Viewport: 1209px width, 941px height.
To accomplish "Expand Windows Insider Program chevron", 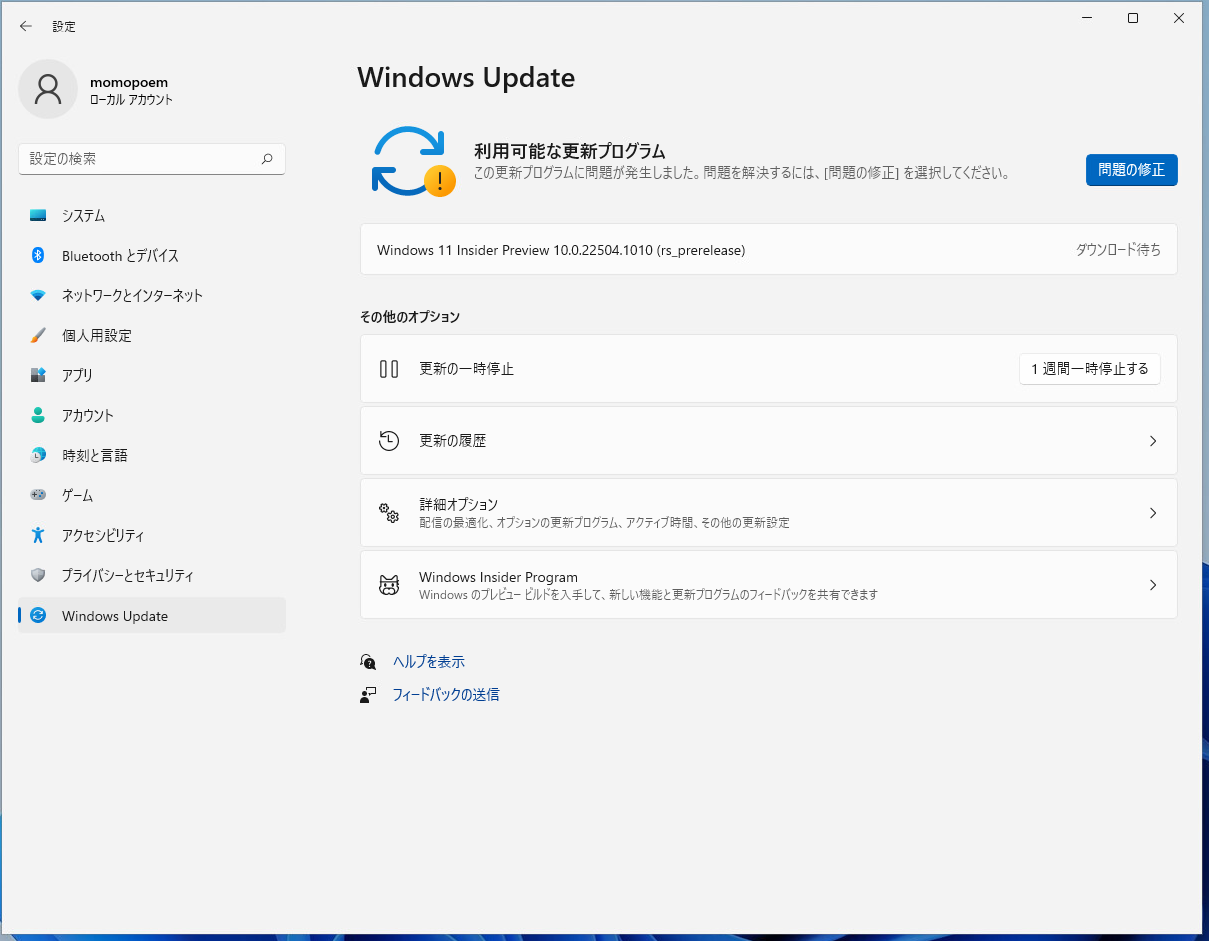I will click(1153, 585).
